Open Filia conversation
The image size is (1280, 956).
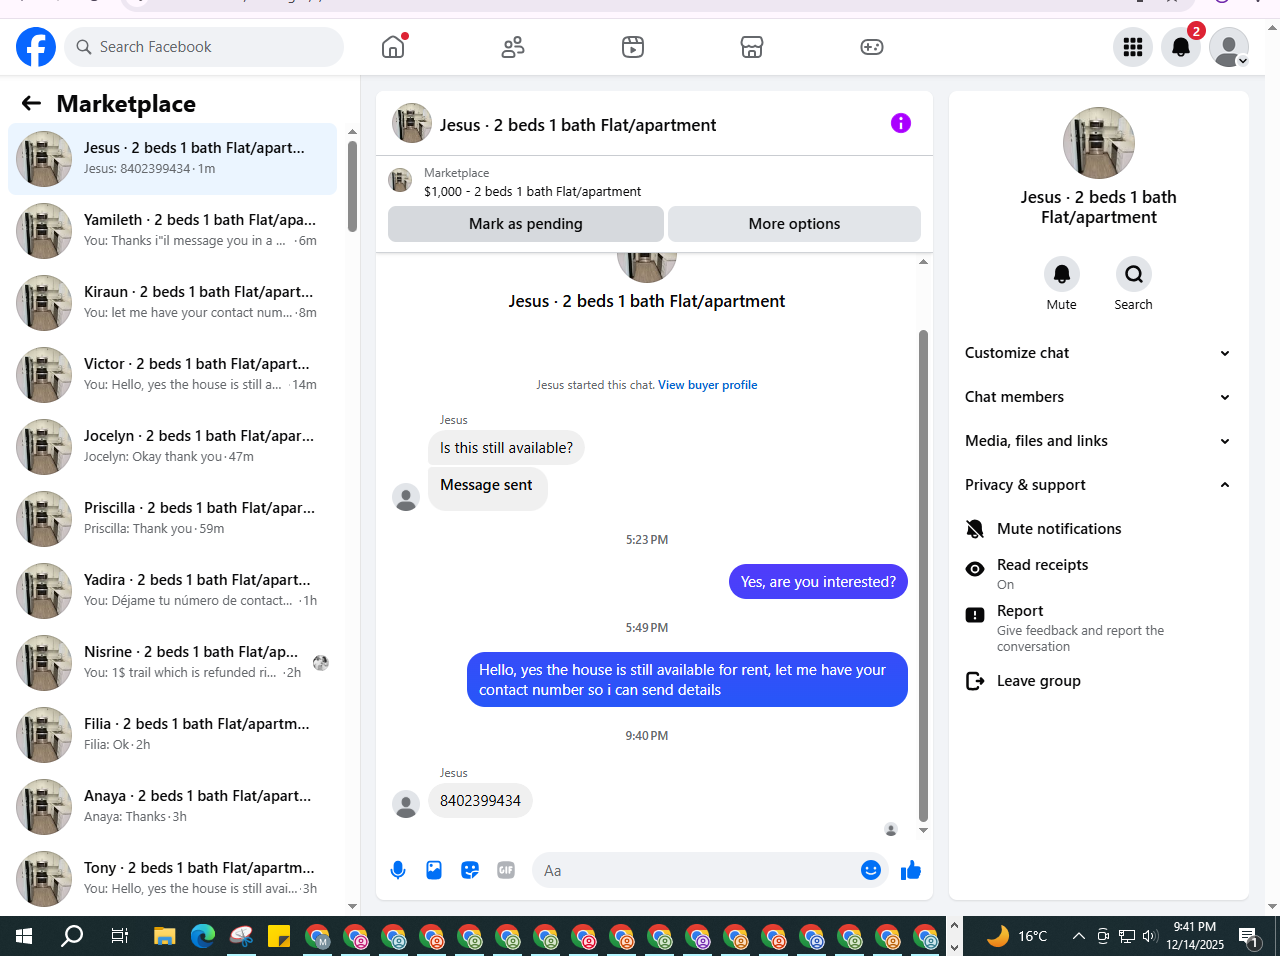pyautogui.click(x=172, y=735)
